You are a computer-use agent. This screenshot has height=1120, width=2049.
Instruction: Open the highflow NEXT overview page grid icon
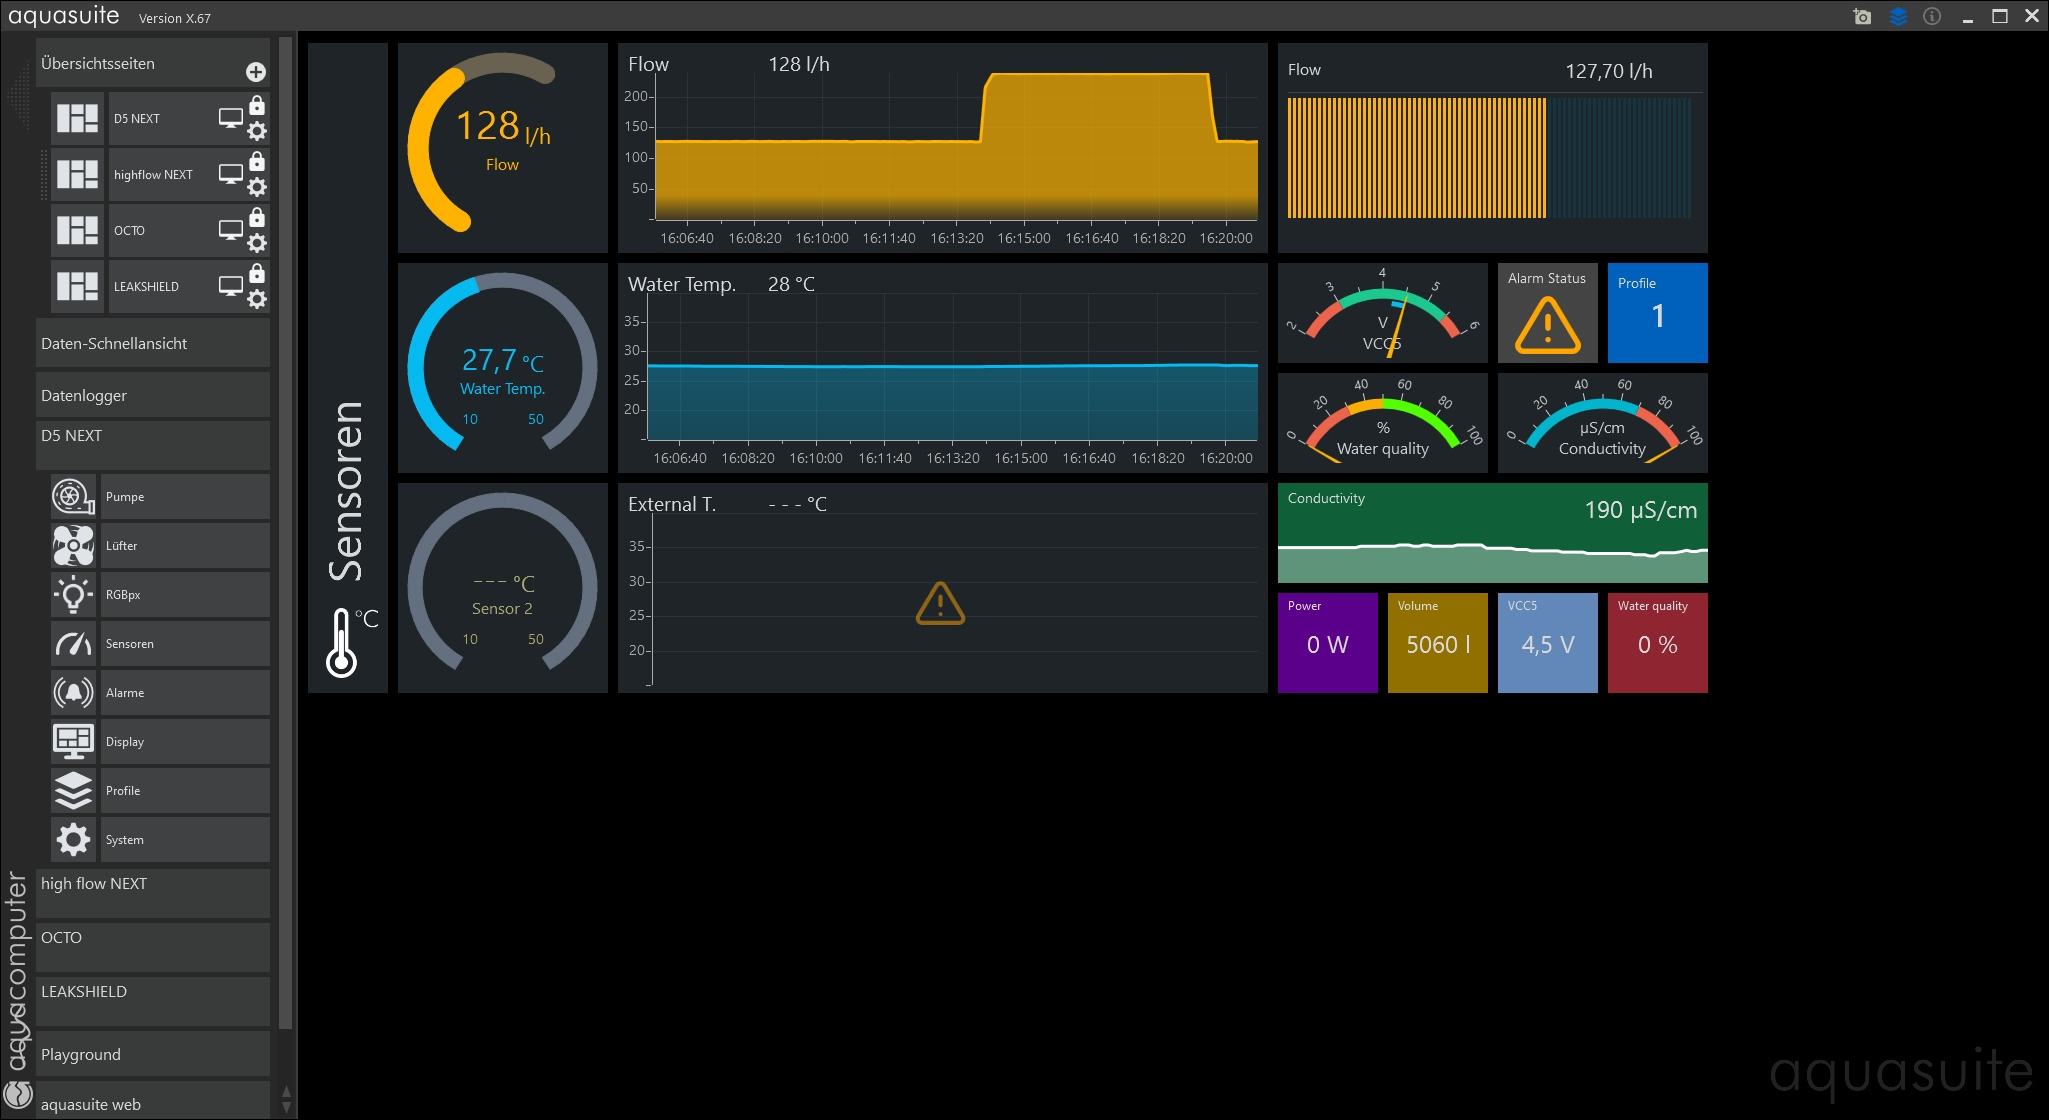coord(78,174)
